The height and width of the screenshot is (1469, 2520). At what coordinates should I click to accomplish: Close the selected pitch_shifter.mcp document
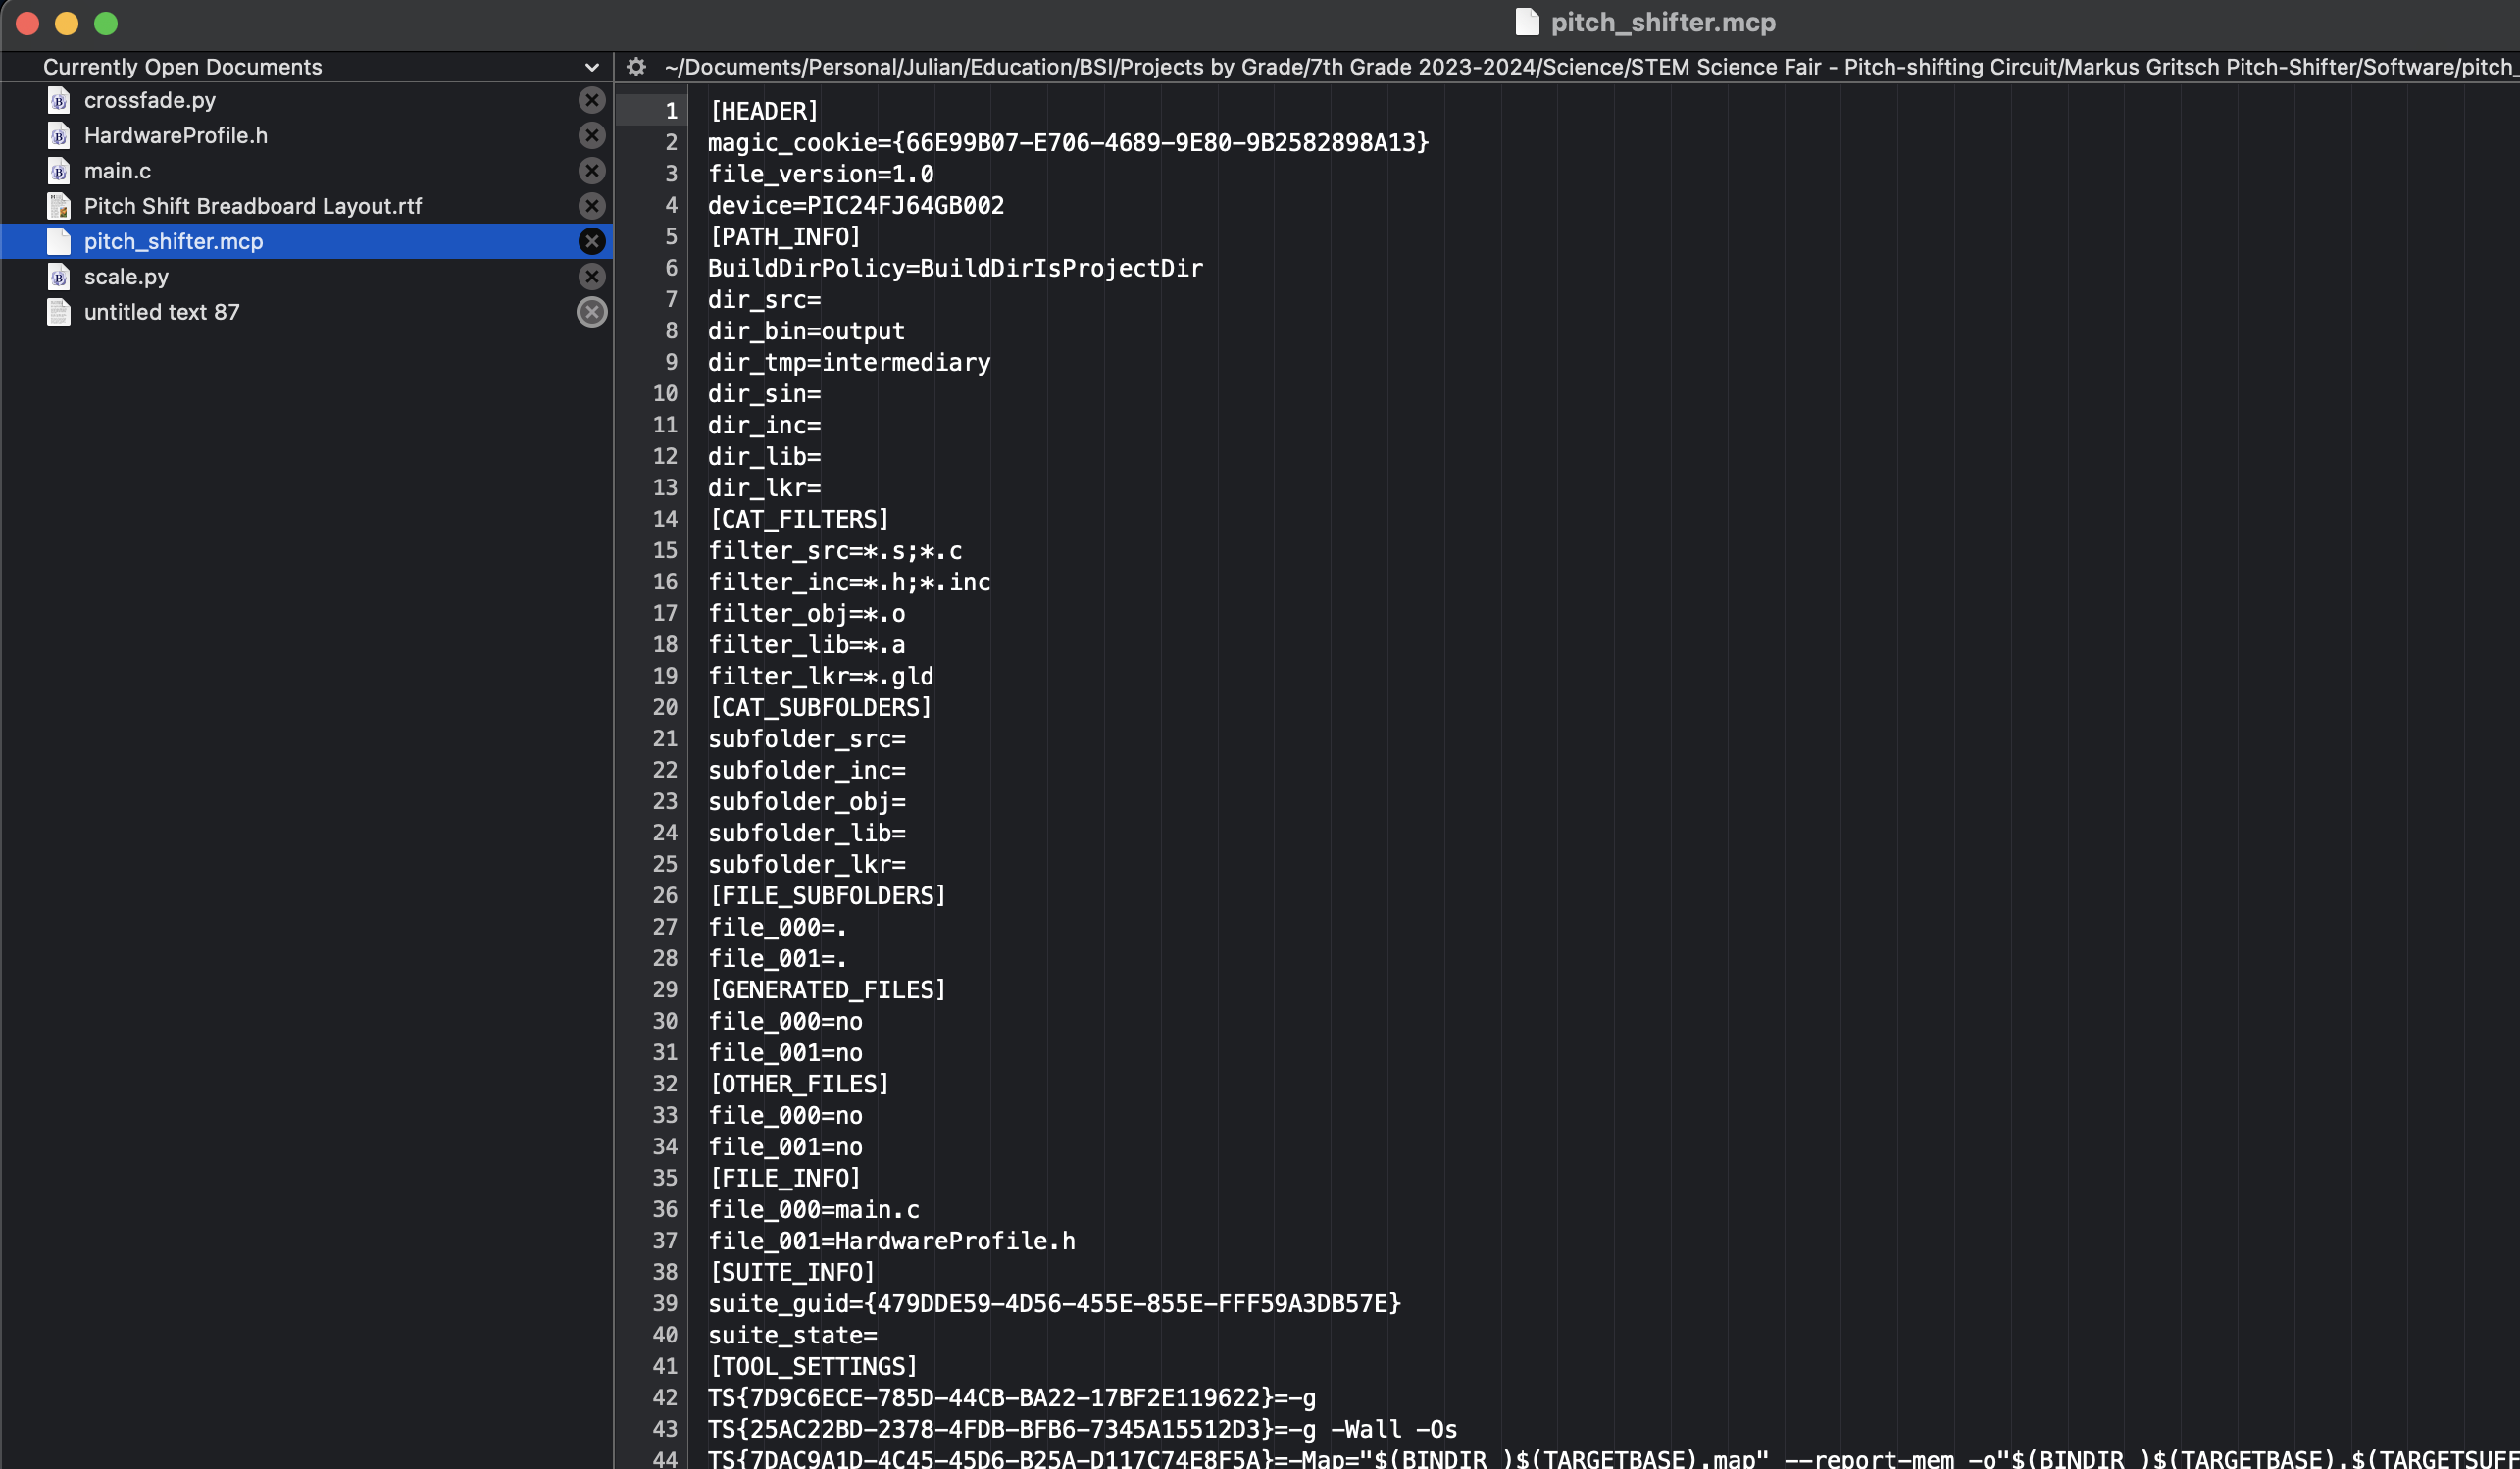[592, 241]
